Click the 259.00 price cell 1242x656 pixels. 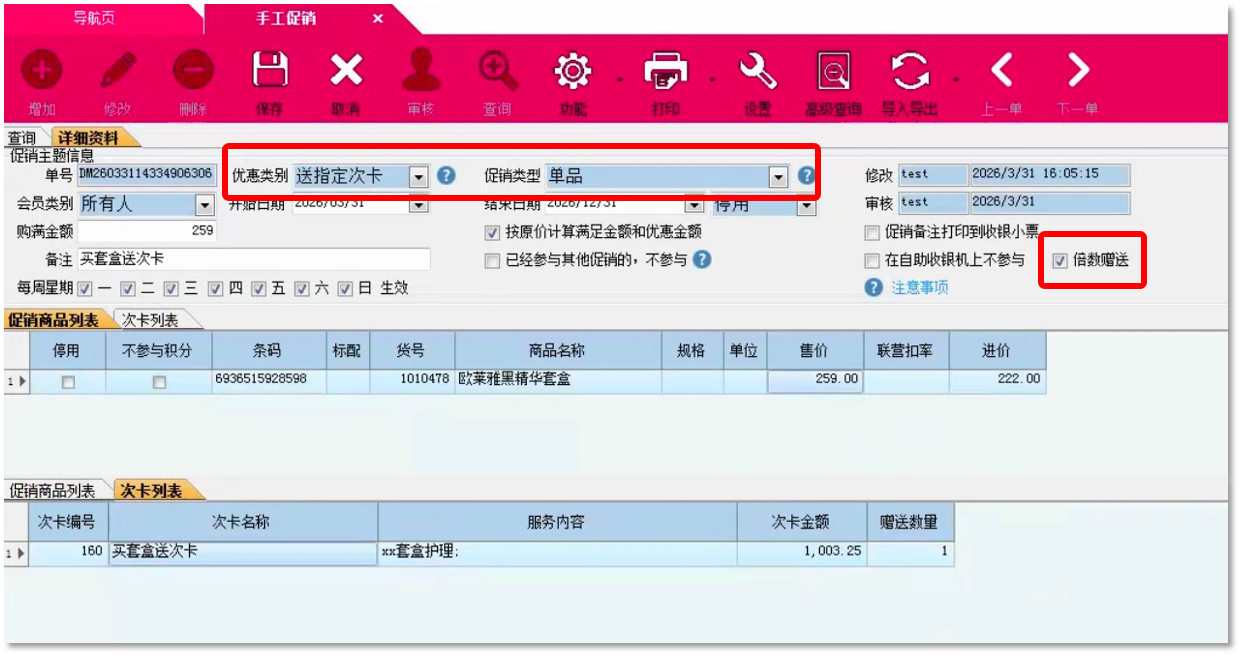pyautogui.click(x=815, y=380)
